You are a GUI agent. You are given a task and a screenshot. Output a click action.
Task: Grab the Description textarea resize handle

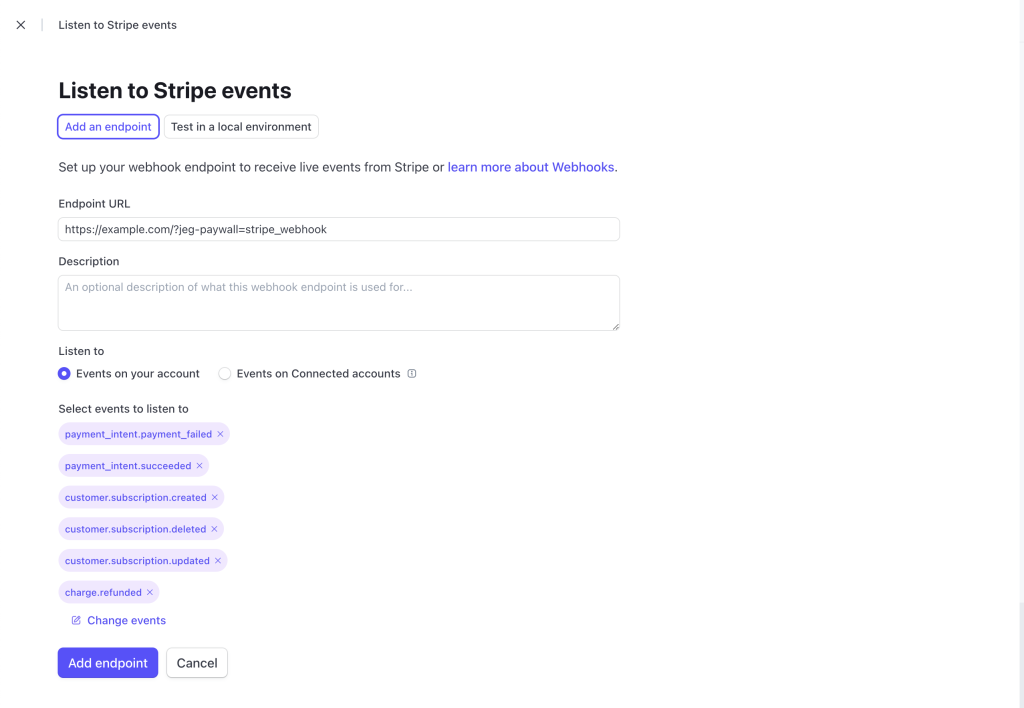pos(615,326)
